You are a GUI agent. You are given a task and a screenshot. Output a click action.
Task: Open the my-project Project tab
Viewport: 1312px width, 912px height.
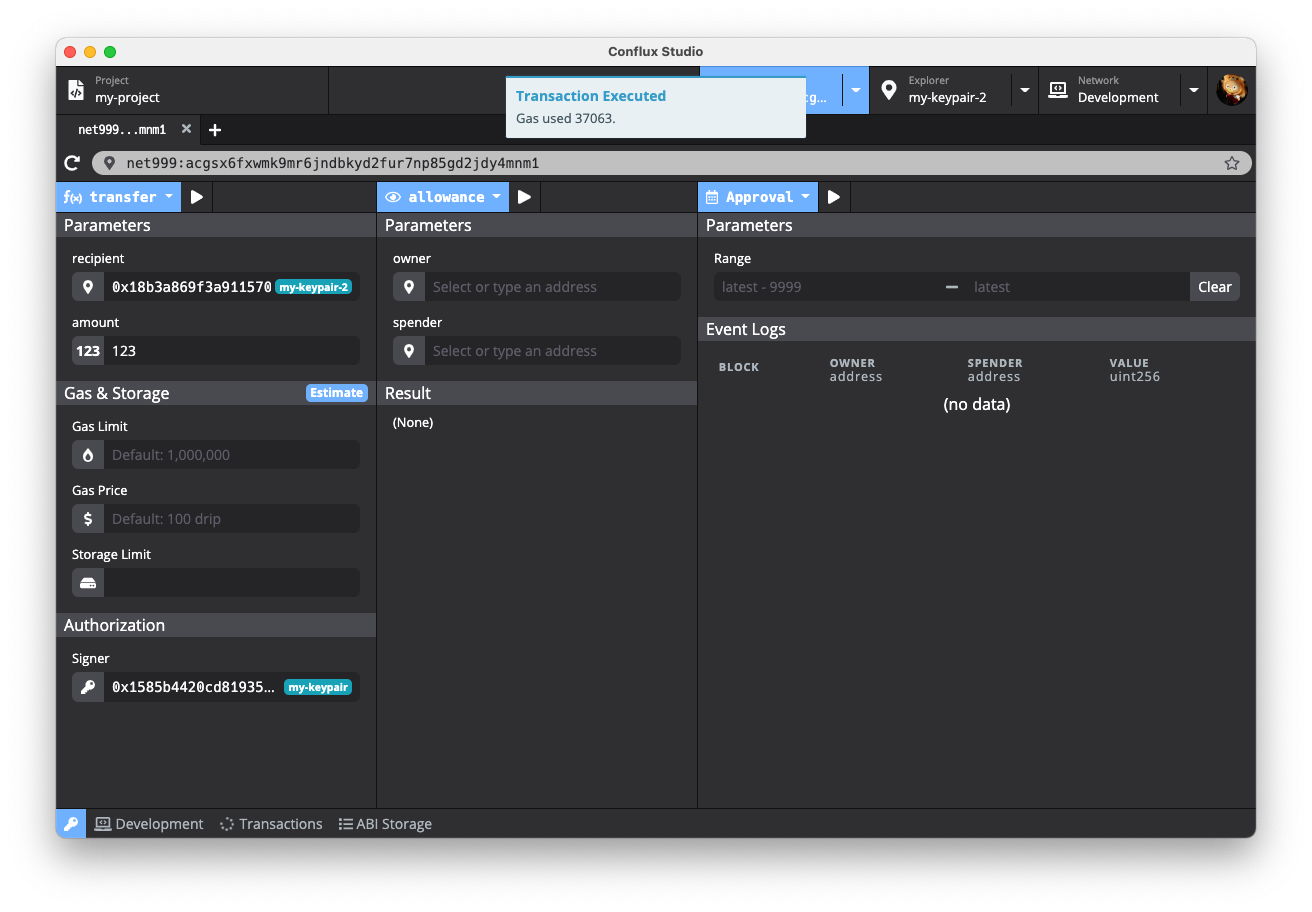[x=192, y=90]
